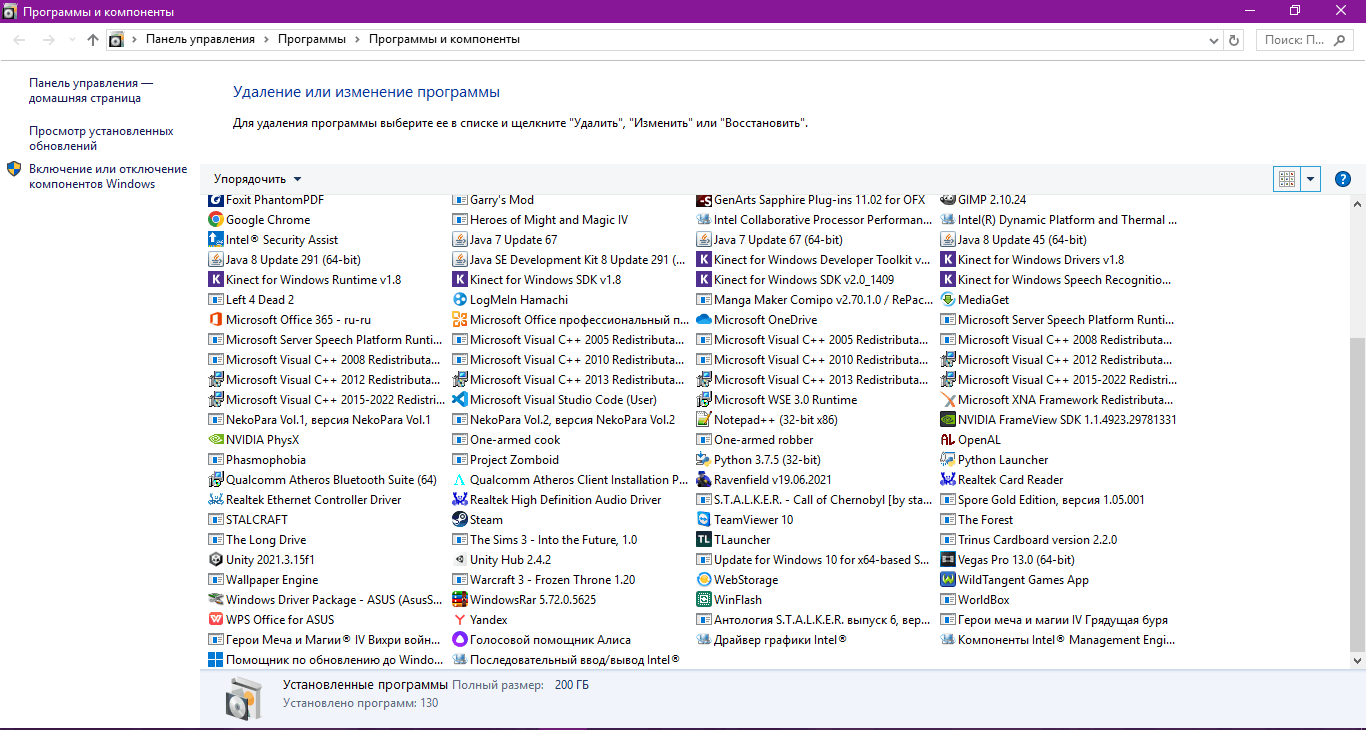The height and width of the screenshot is (730, 1366).
Task: Go to Панель управления breadcrumb
Action: (200, 40)
